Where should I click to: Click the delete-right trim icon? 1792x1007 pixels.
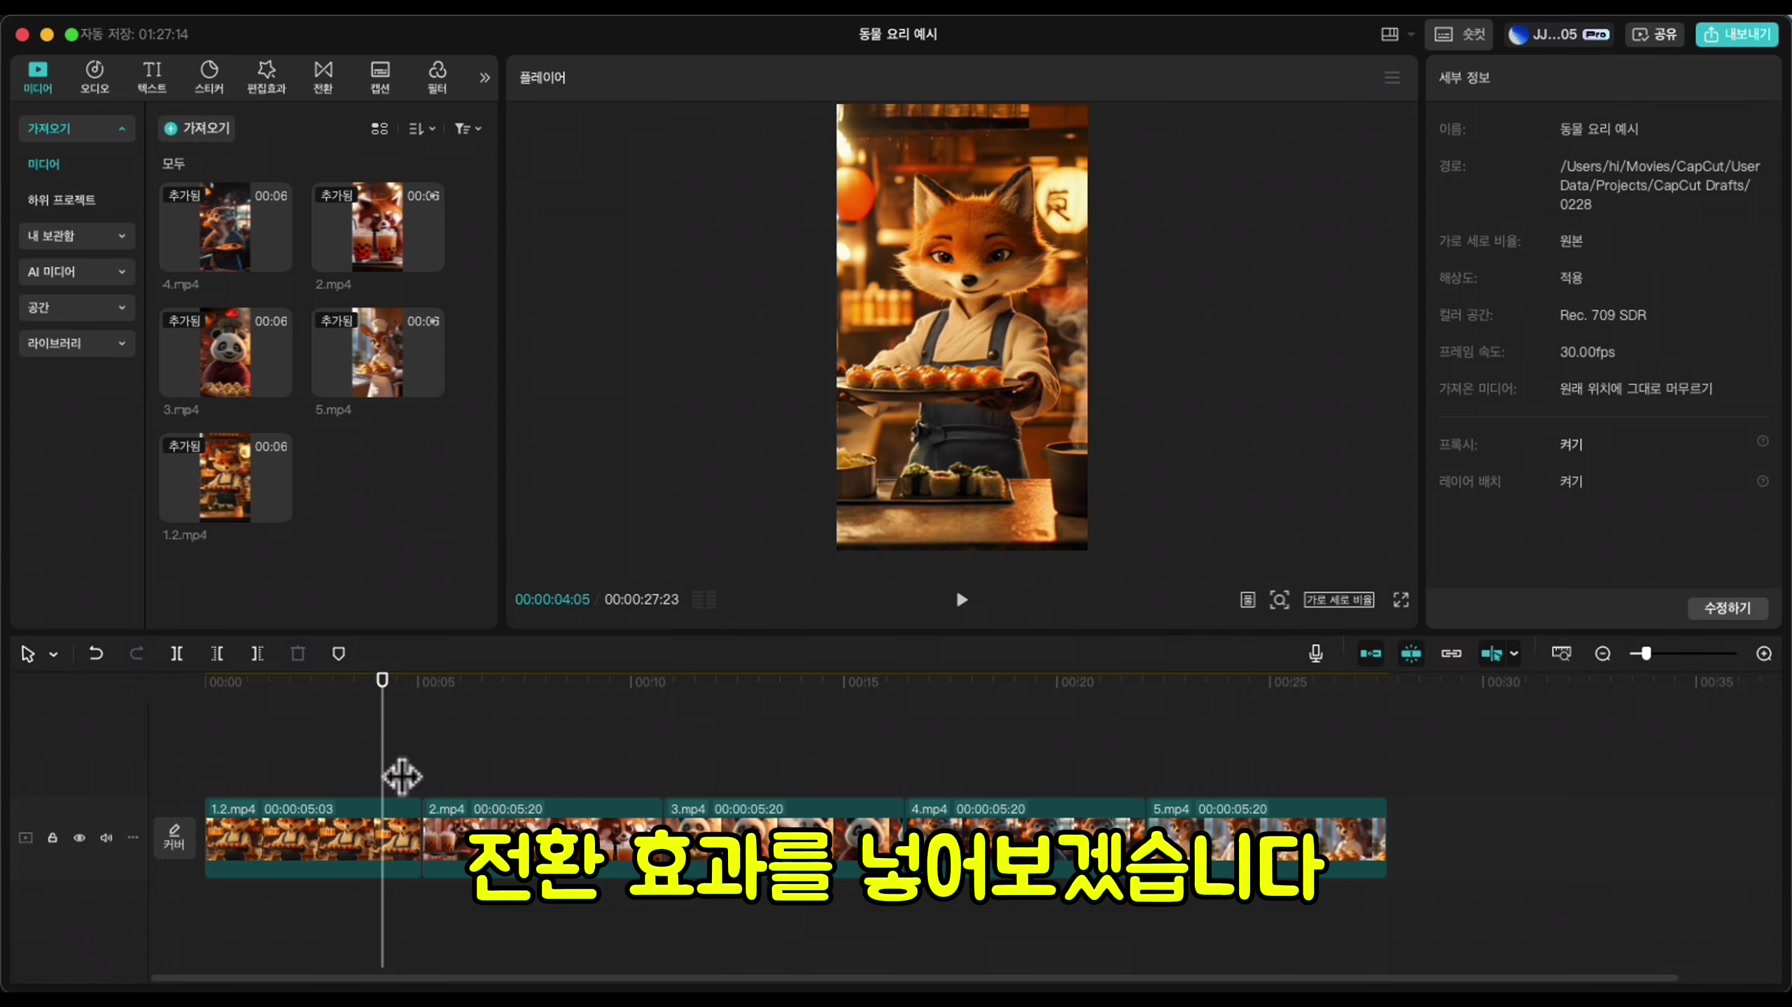257,653
